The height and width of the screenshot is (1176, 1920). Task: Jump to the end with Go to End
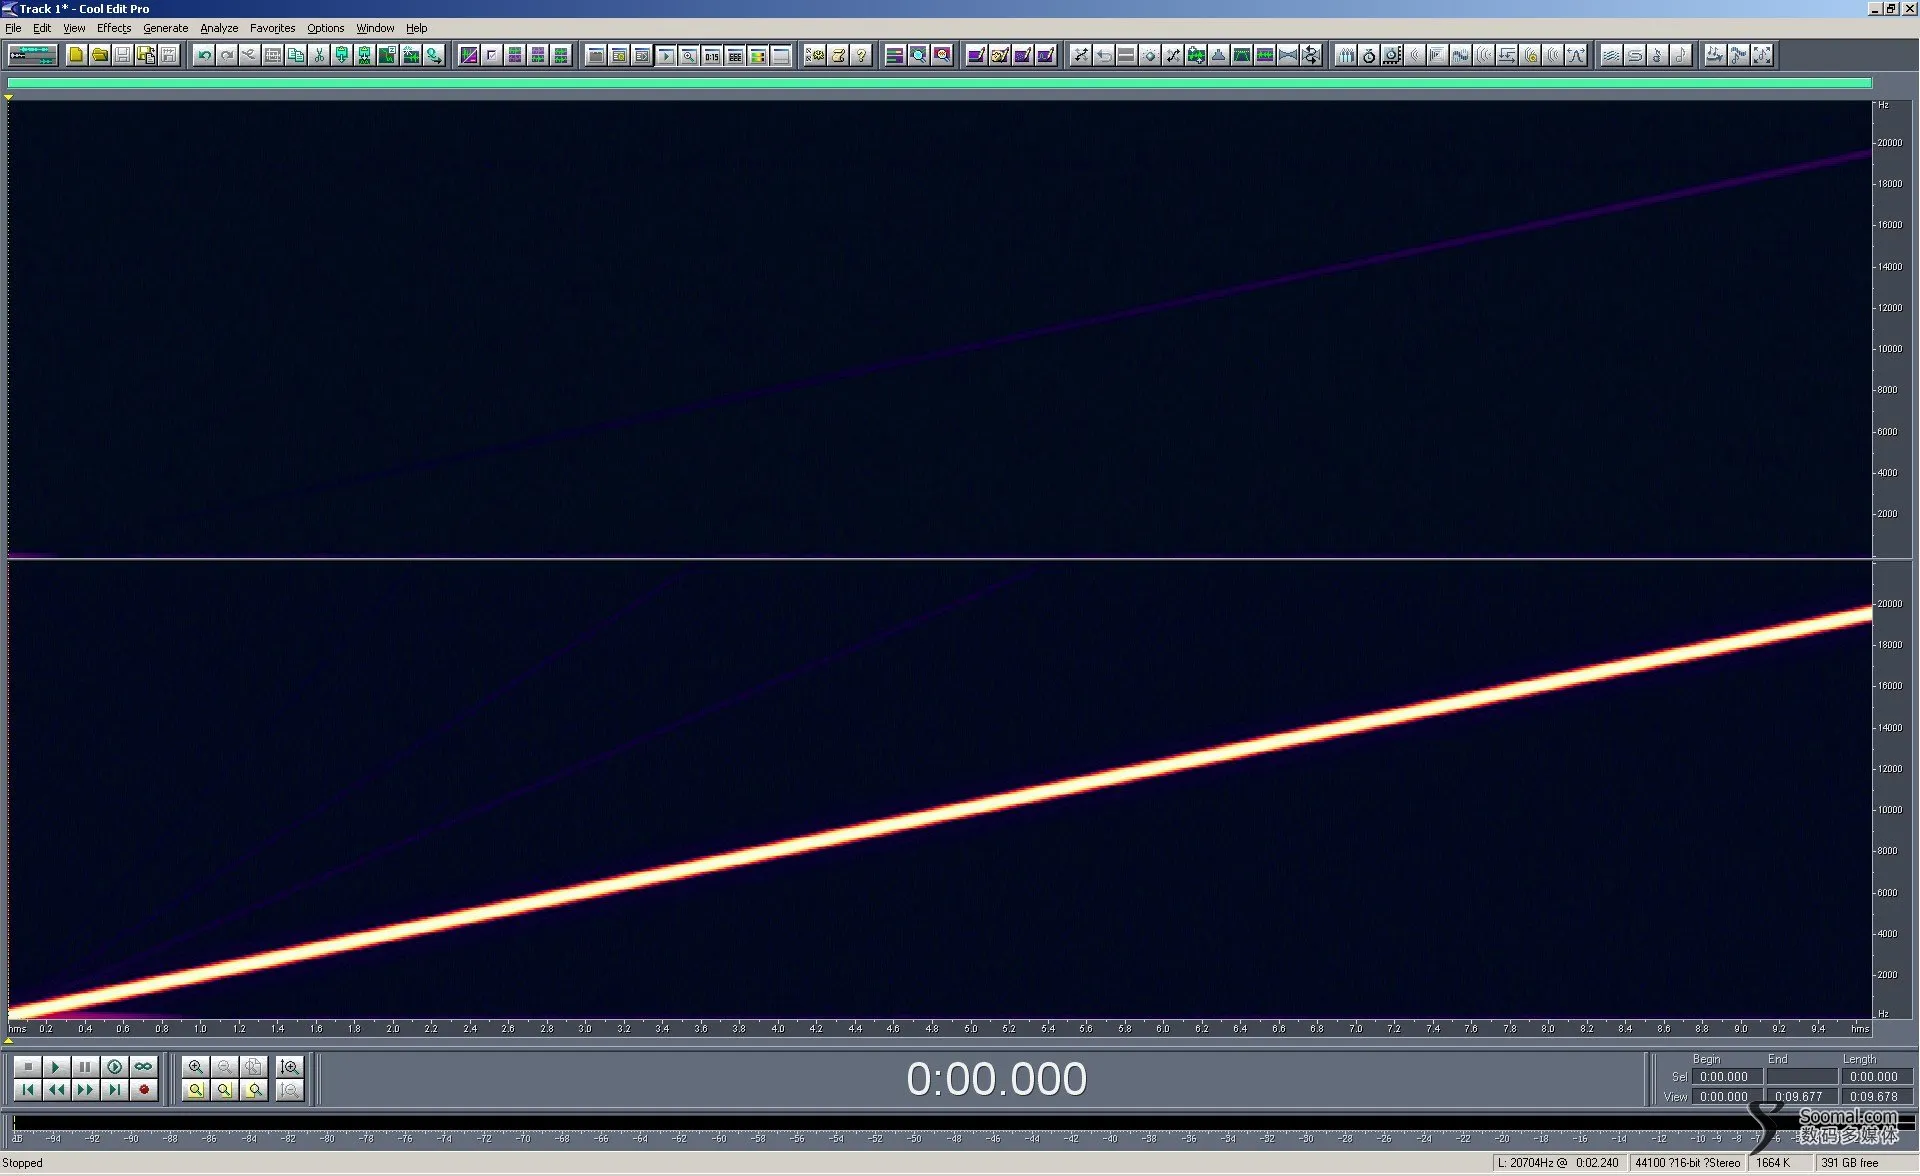tap(114, 1090)
